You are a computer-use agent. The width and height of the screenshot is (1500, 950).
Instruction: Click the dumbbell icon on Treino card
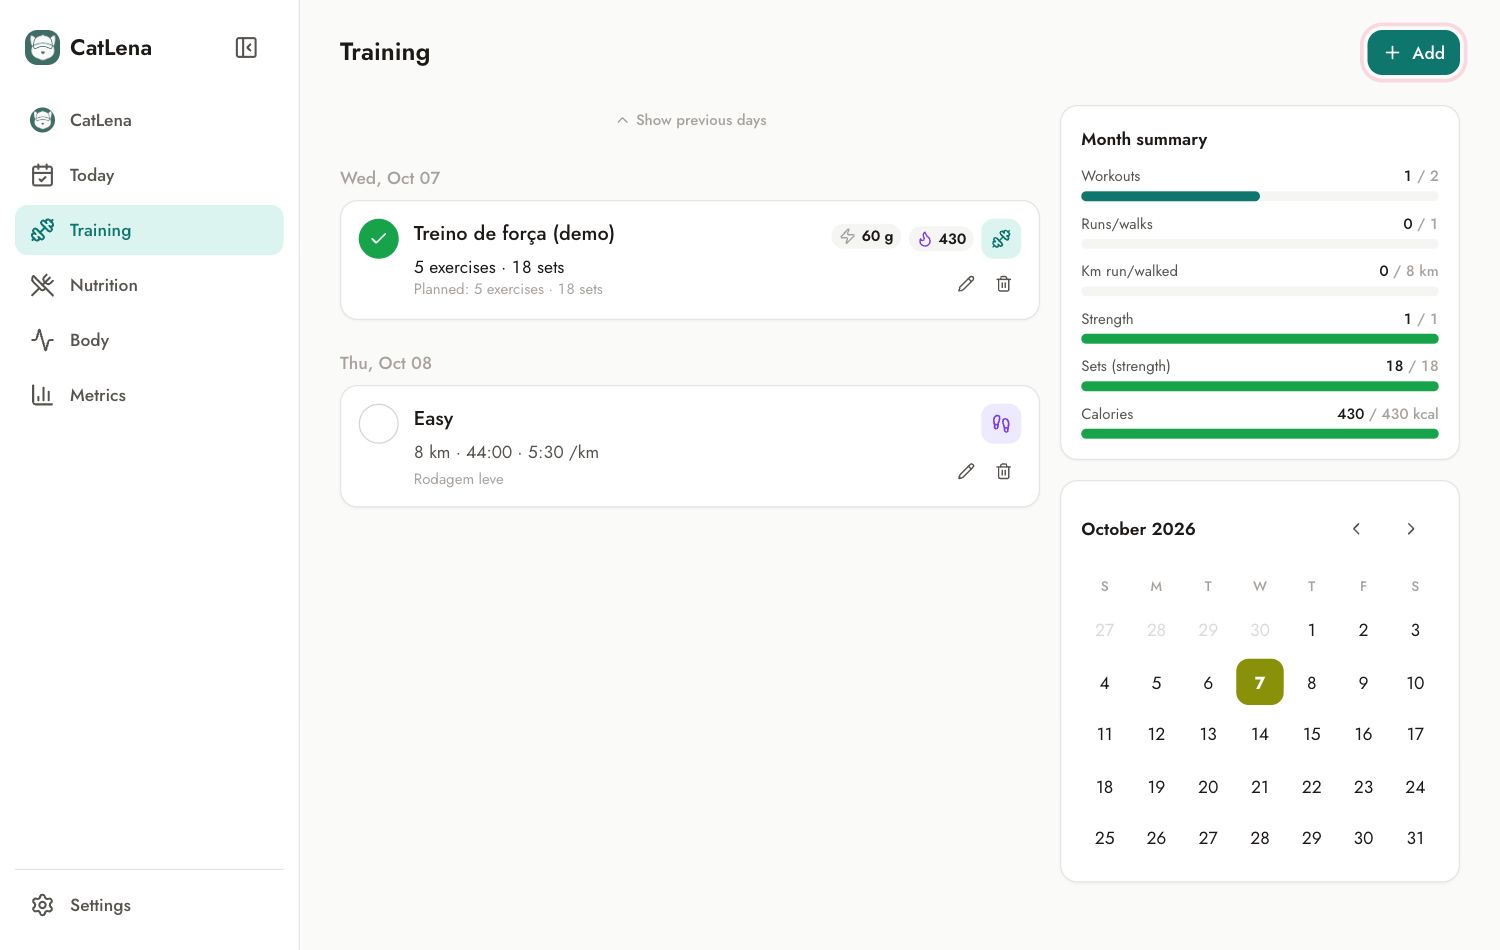[1001, 238]
